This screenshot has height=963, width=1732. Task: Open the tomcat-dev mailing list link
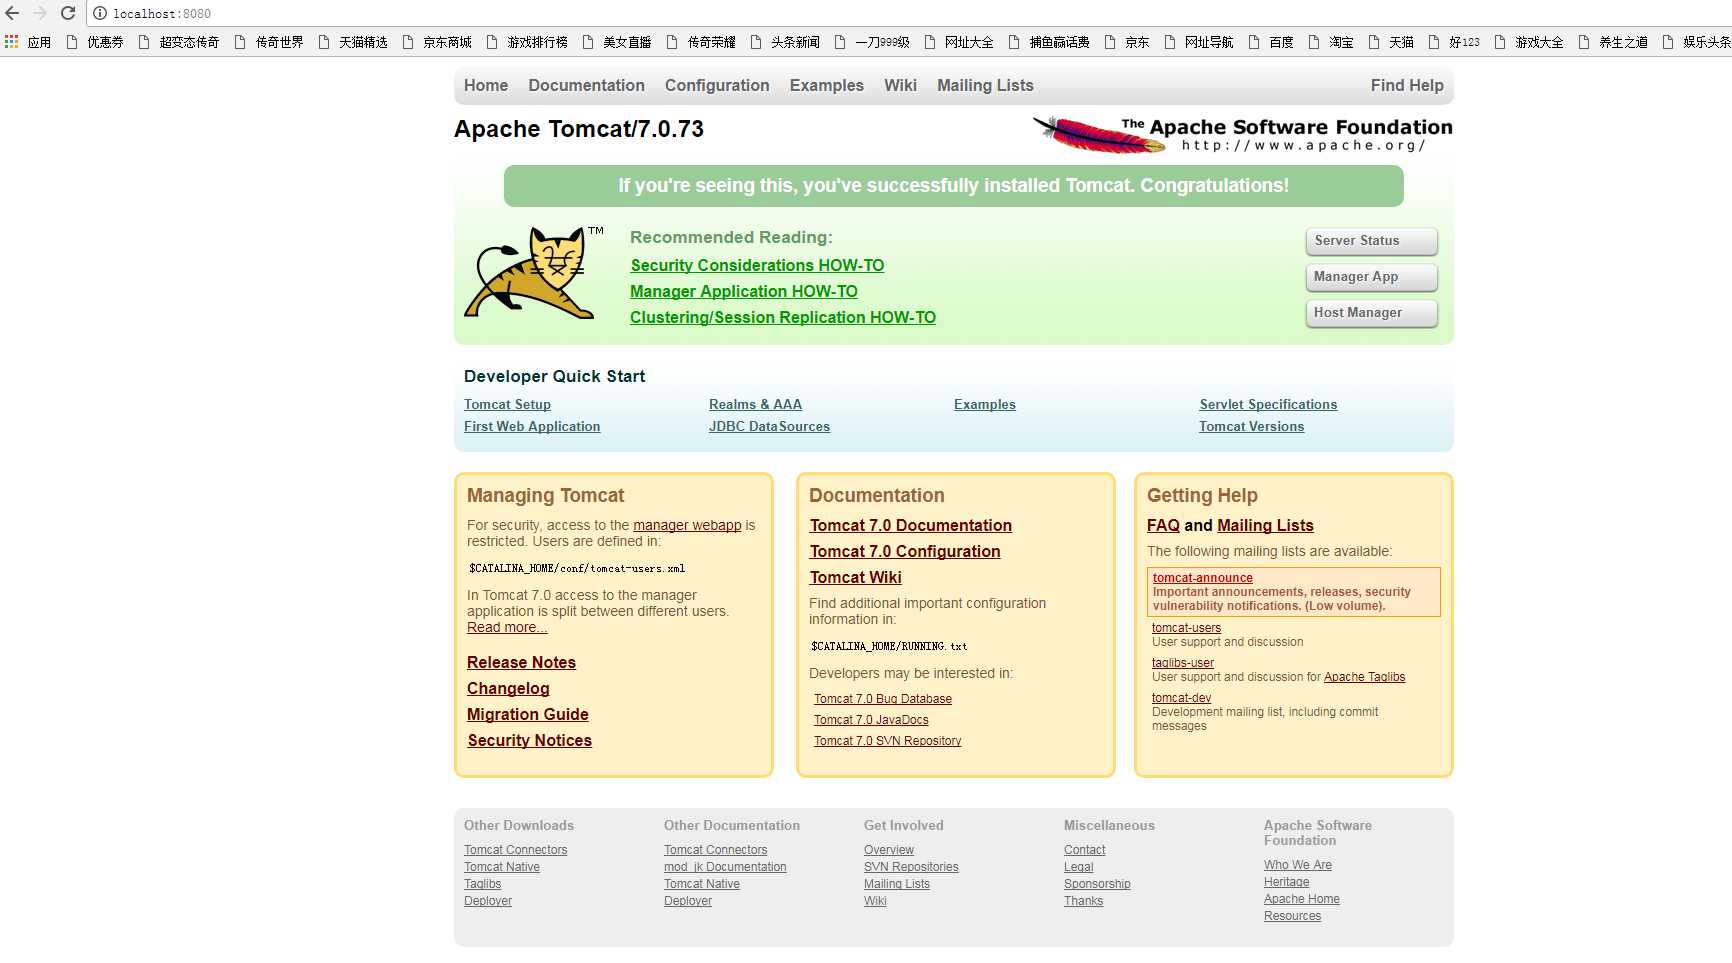coord(1181,698)
